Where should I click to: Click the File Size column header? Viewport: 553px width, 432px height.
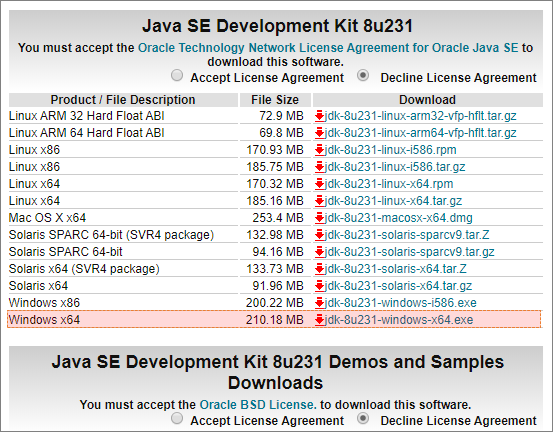point(275,100)
